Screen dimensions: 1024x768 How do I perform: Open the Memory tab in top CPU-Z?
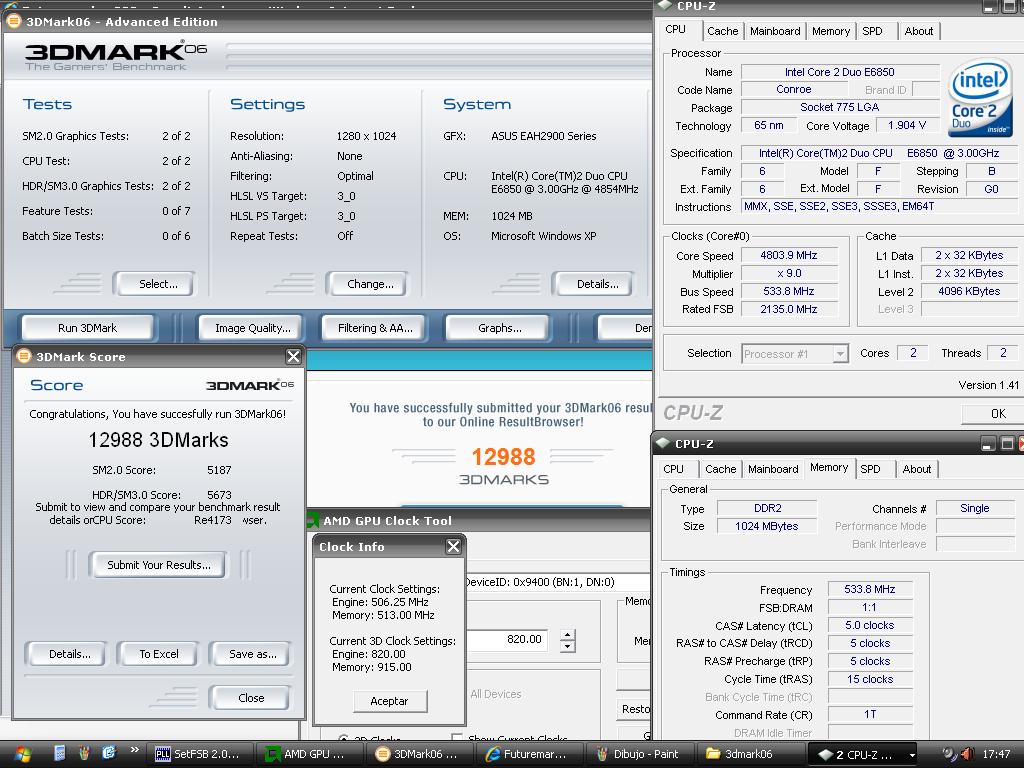coord(831,31)
